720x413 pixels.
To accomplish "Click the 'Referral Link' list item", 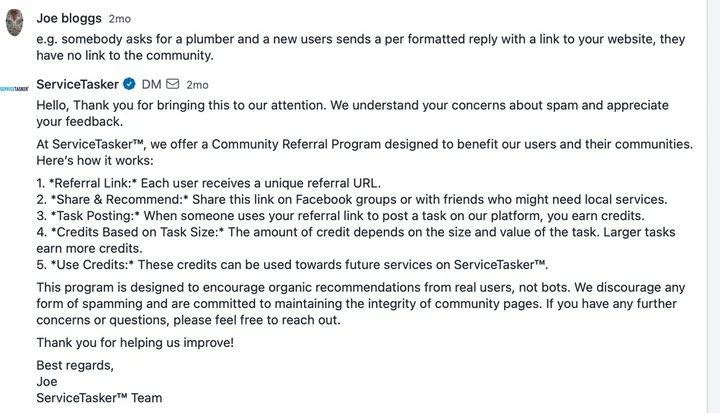I will (x=208, y=182).
